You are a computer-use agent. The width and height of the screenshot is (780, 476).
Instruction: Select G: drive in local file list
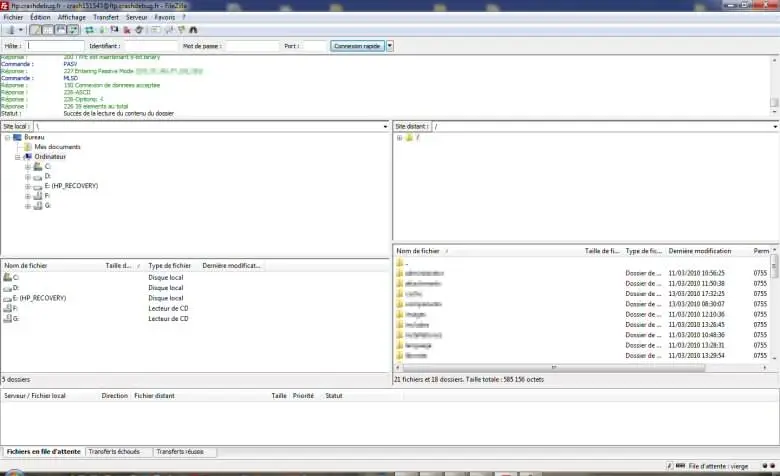(x=195, y=319)
